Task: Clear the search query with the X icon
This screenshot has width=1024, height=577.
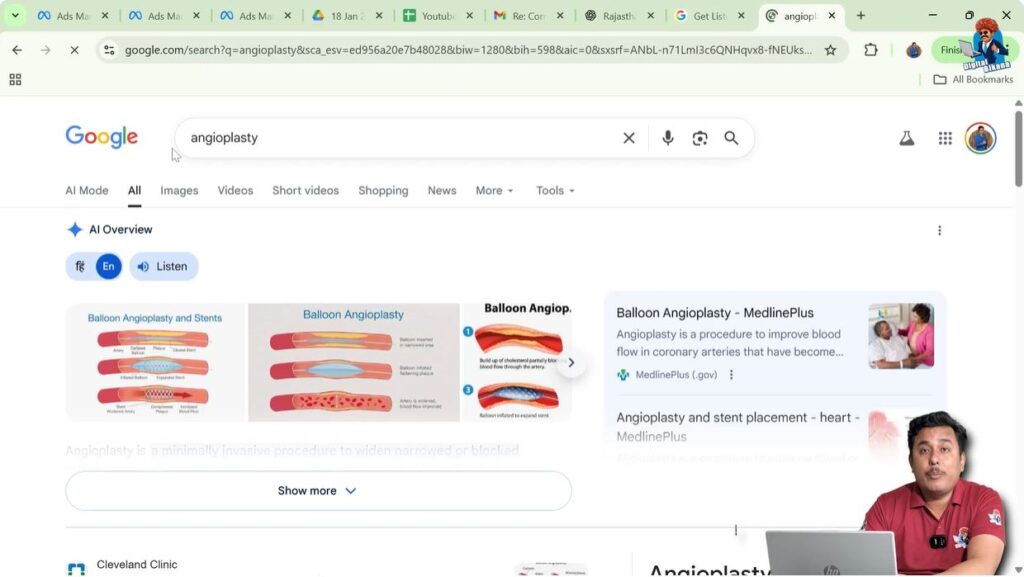Action: click(628, 137)
